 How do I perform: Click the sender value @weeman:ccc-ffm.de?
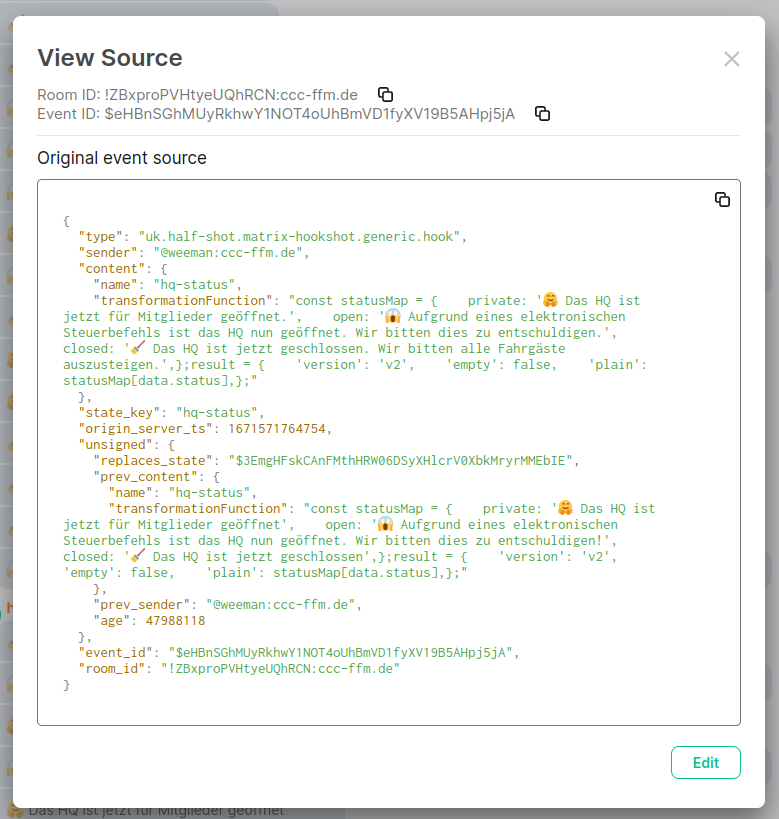[x=228, y=253]
